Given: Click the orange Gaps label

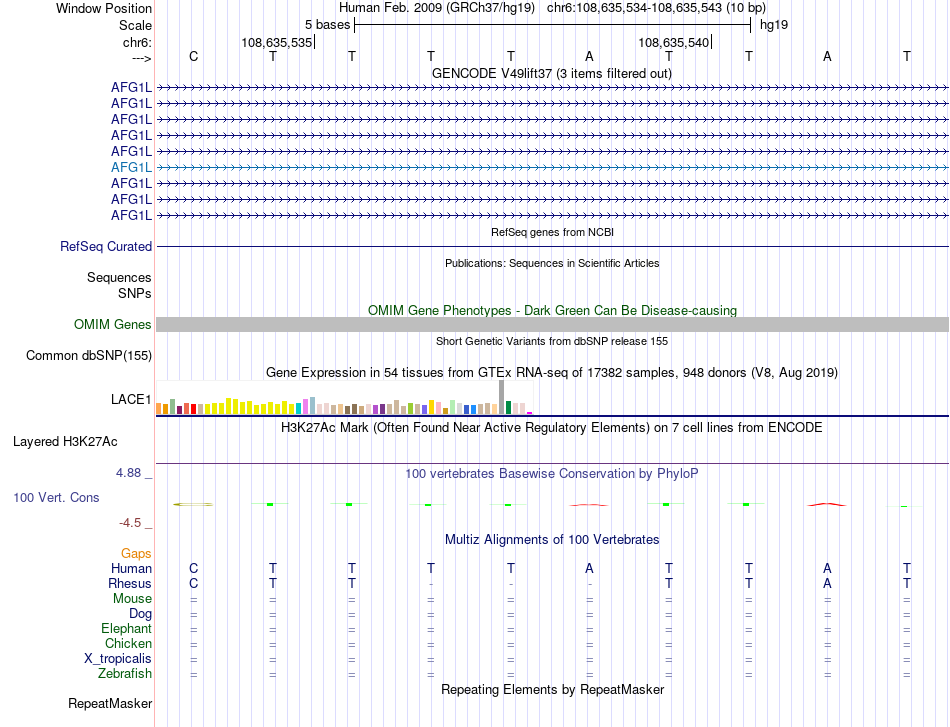Looking at the screenshot, I should [136, 553].
